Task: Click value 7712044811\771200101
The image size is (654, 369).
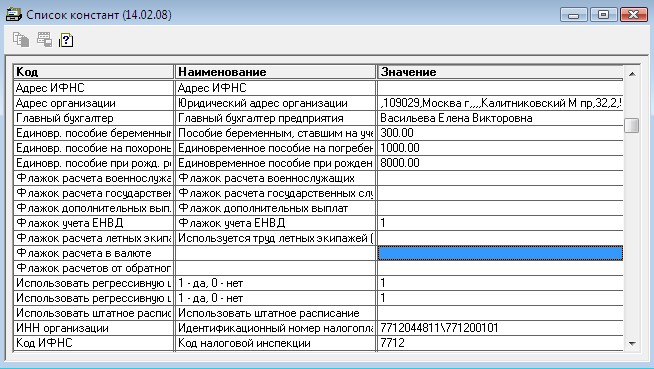Action: click(500, 328)
